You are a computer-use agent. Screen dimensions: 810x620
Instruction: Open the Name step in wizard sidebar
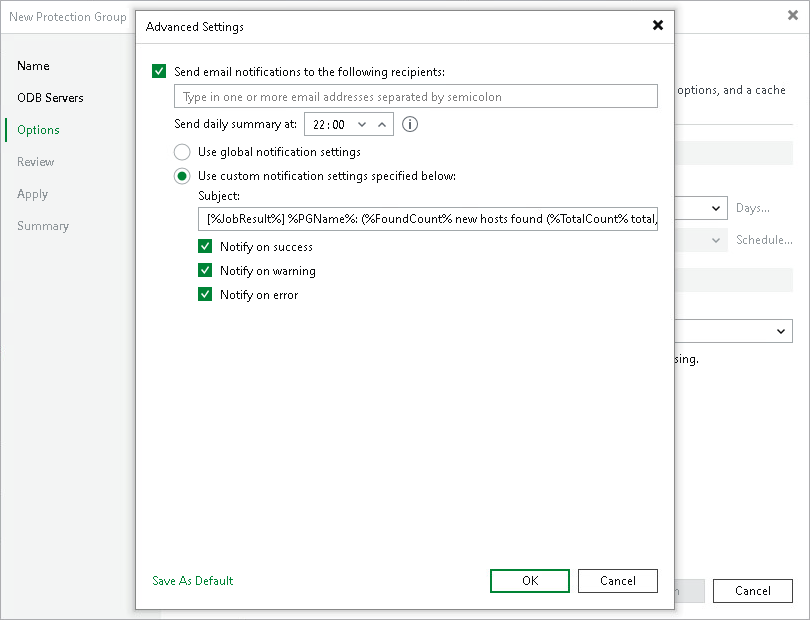(x=34, y=66)
